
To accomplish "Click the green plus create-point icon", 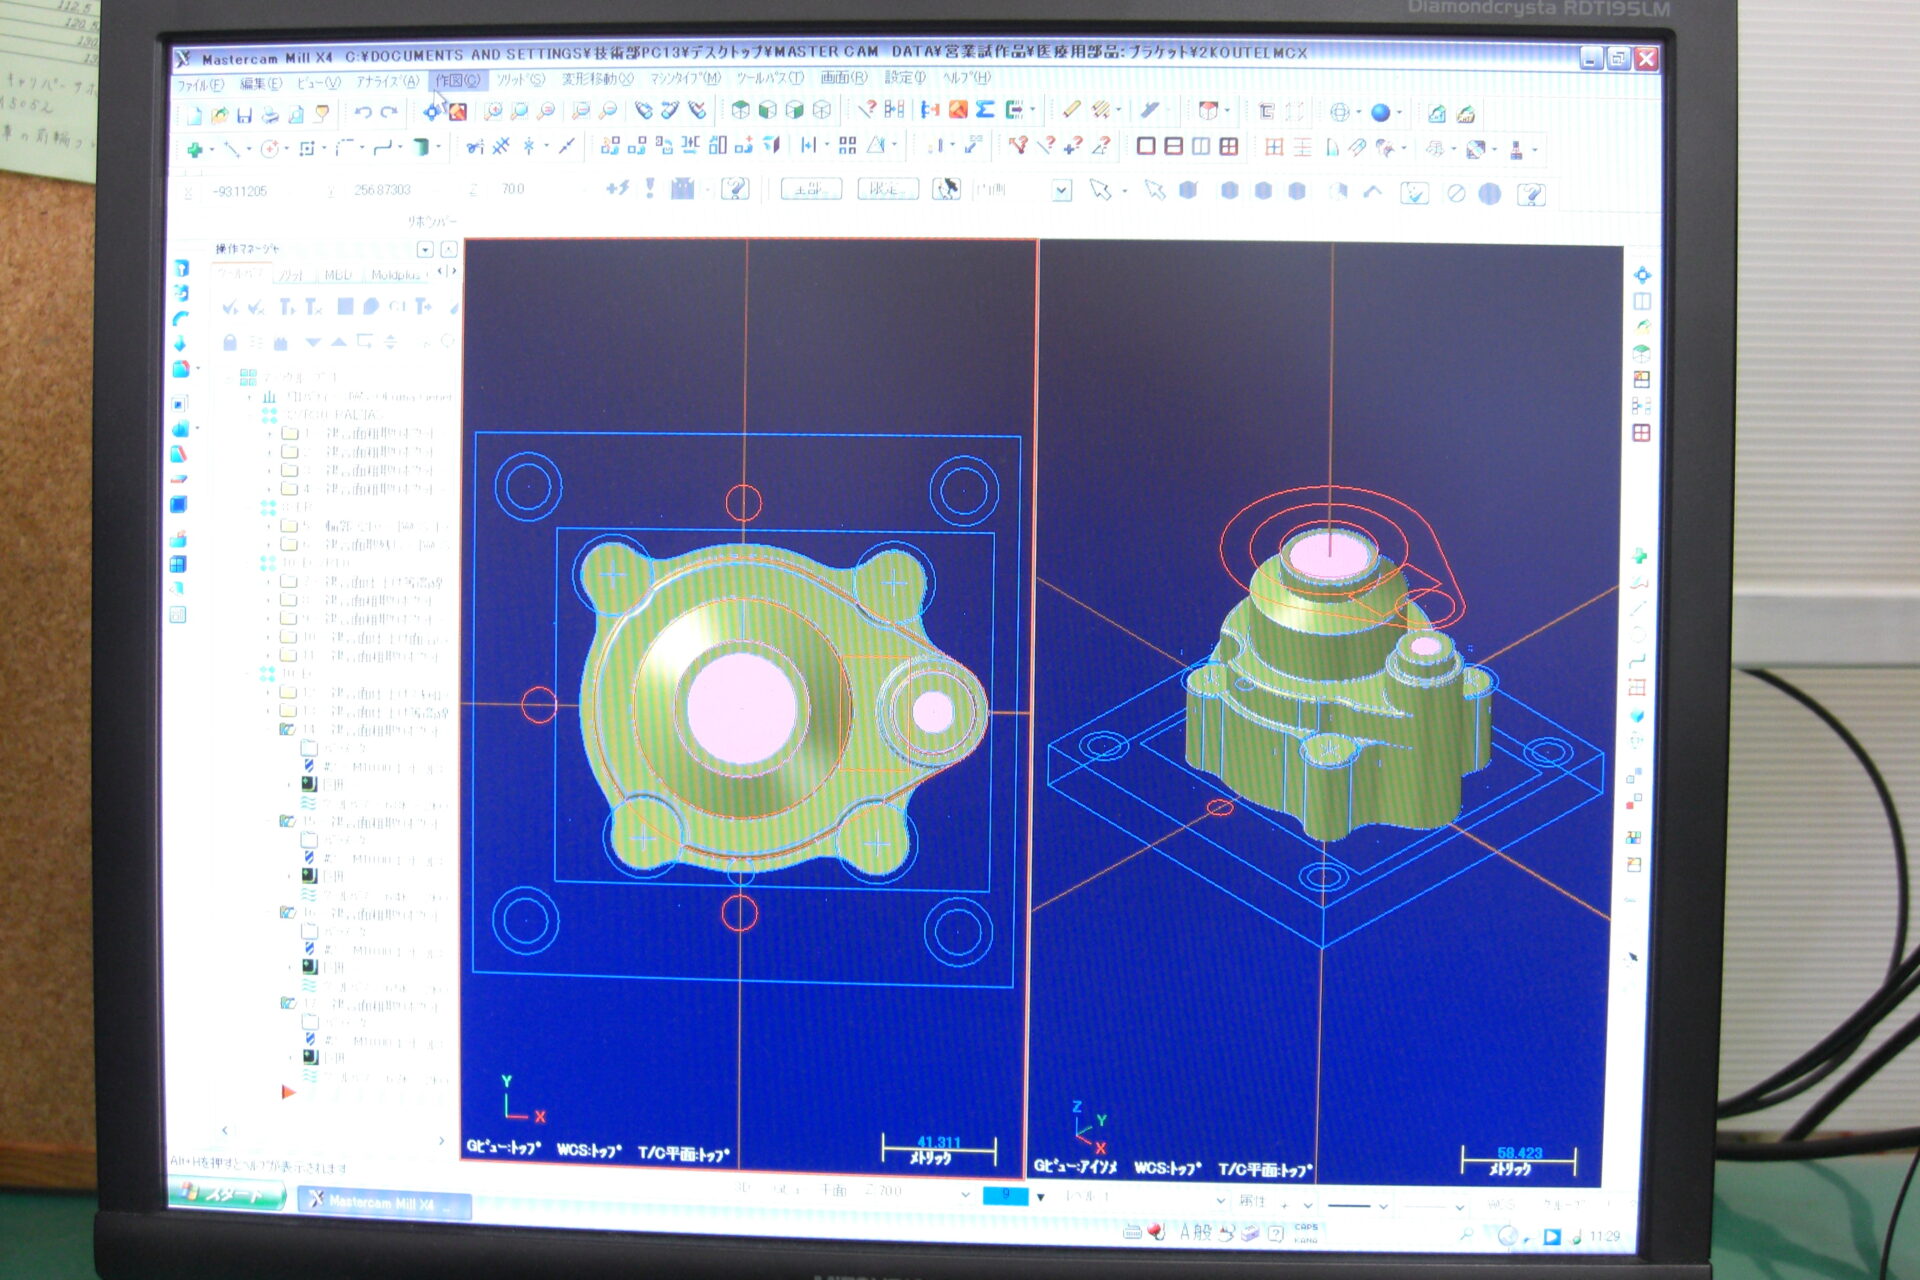I will coord(195,150).
